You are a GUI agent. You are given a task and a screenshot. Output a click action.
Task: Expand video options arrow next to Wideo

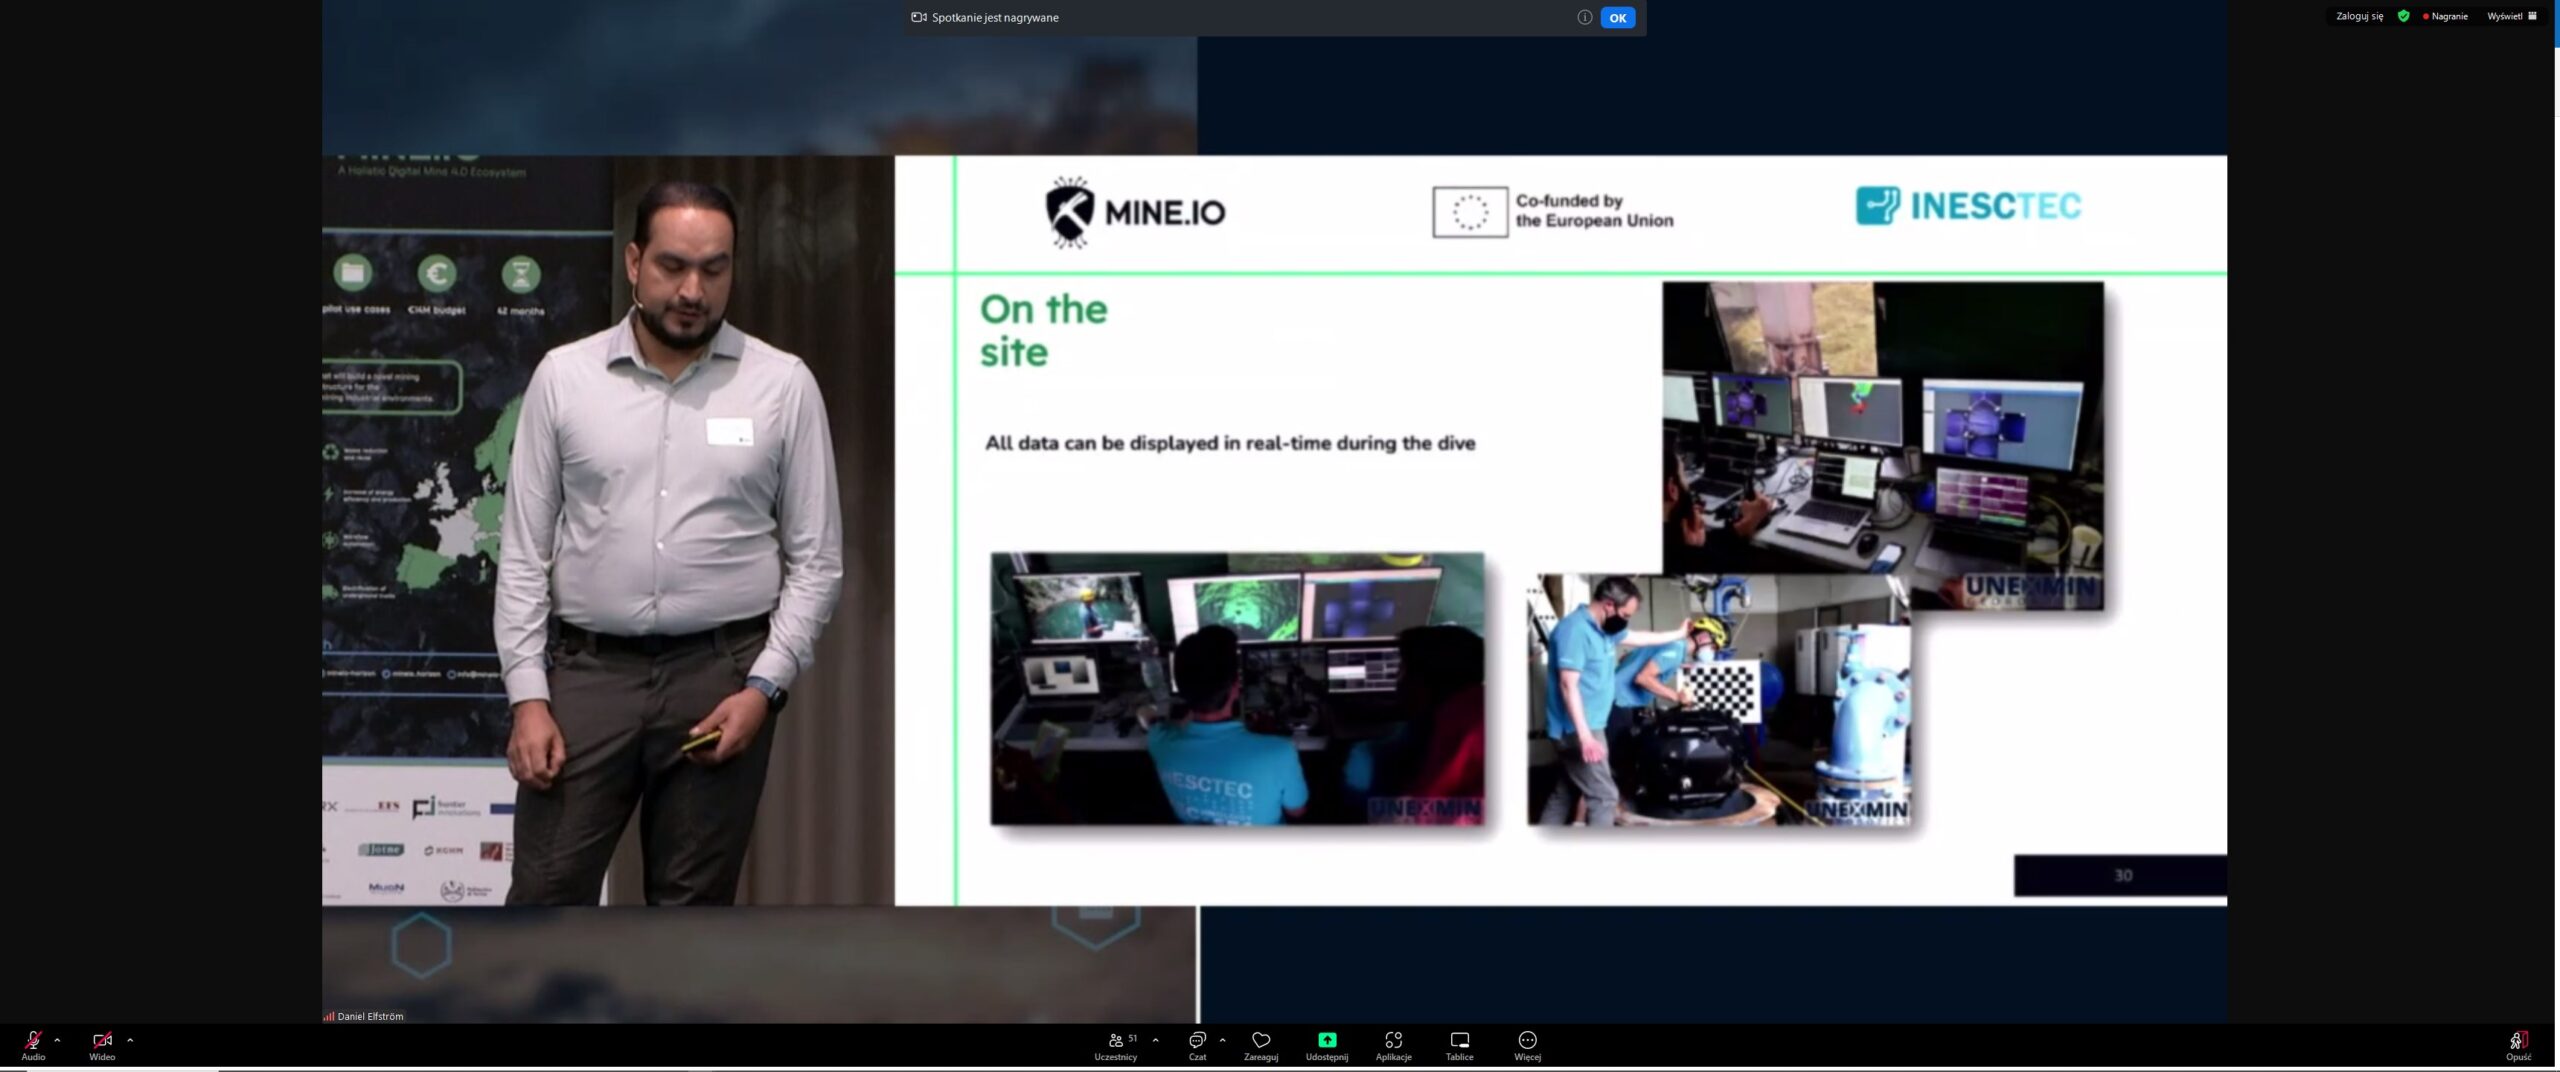point(130,1040)
